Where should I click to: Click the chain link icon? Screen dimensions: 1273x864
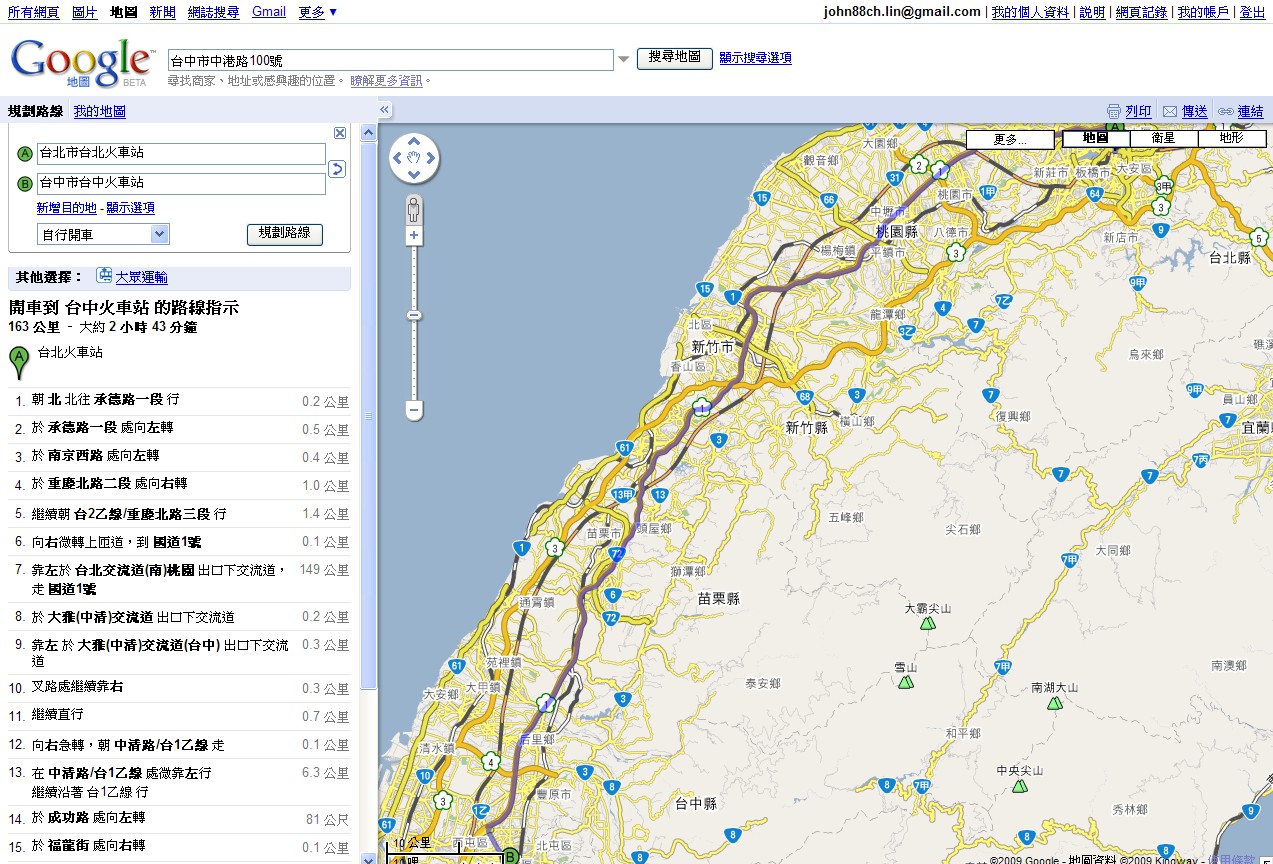(x=1225, y=112)
